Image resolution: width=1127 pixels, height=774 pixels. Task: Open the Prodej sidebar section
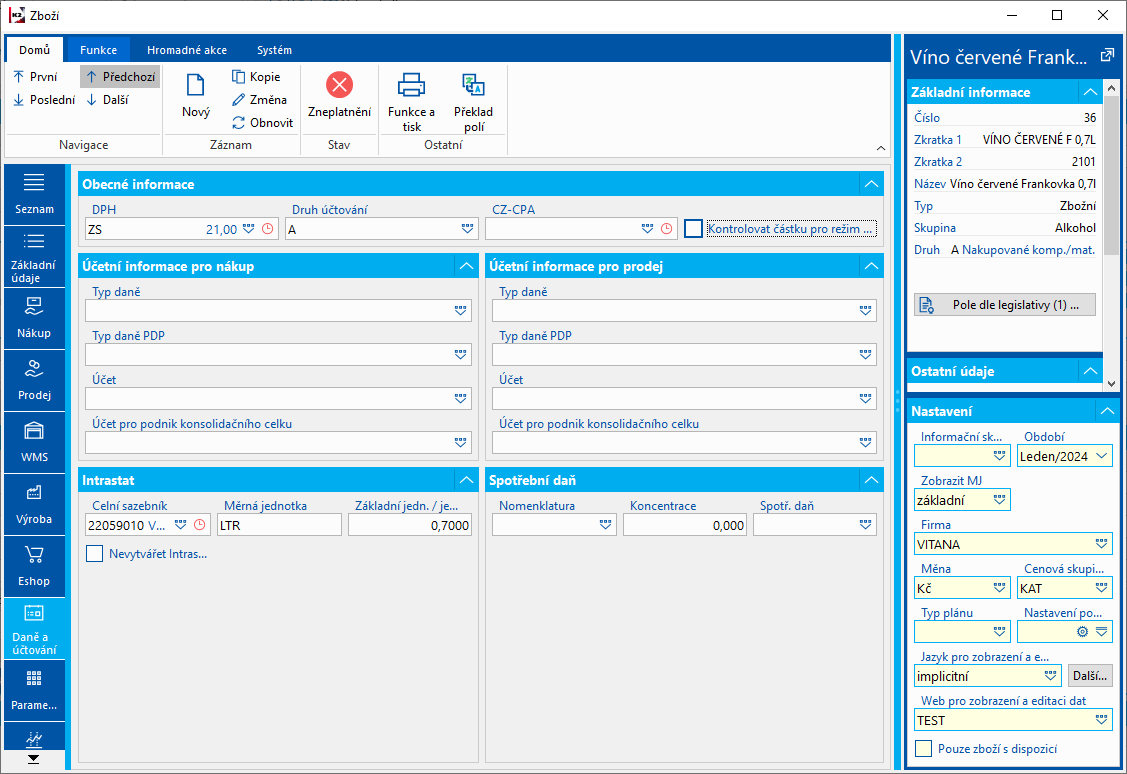tap(34, 380)
